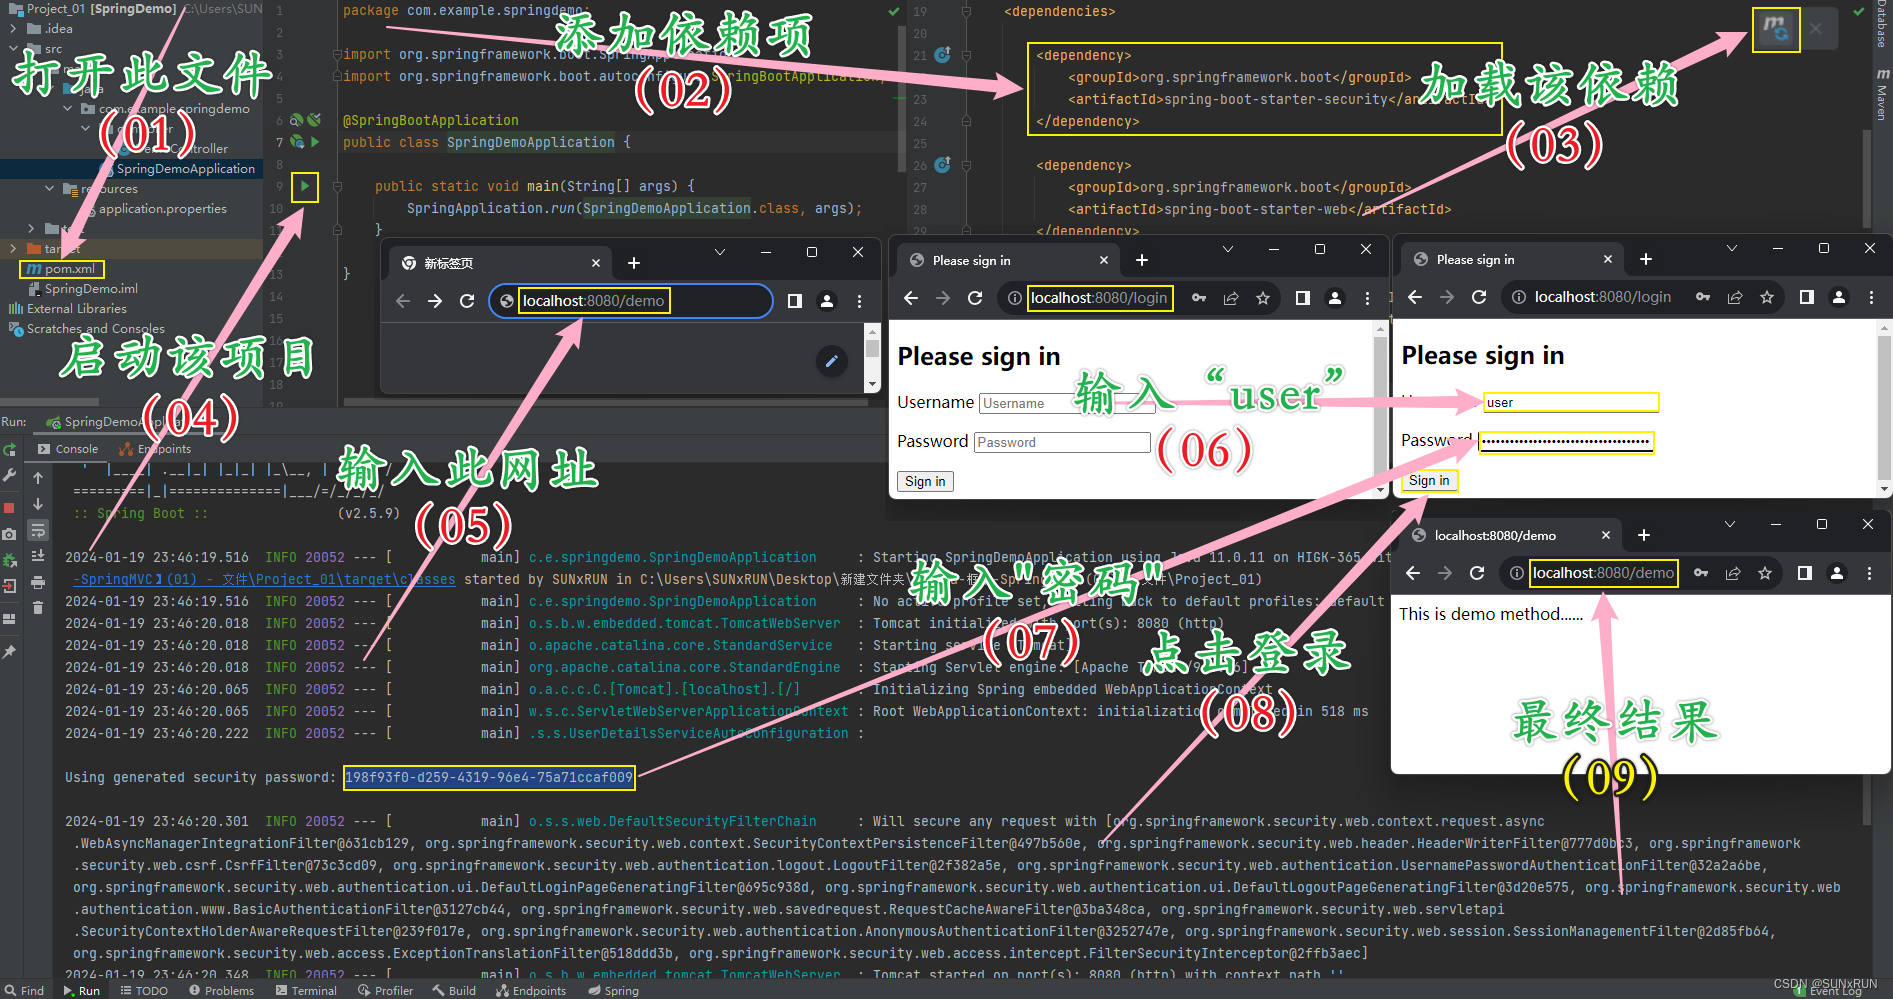Share page icon in first login window
The height and width of the screenshot is (999, 1893).
1231,298
